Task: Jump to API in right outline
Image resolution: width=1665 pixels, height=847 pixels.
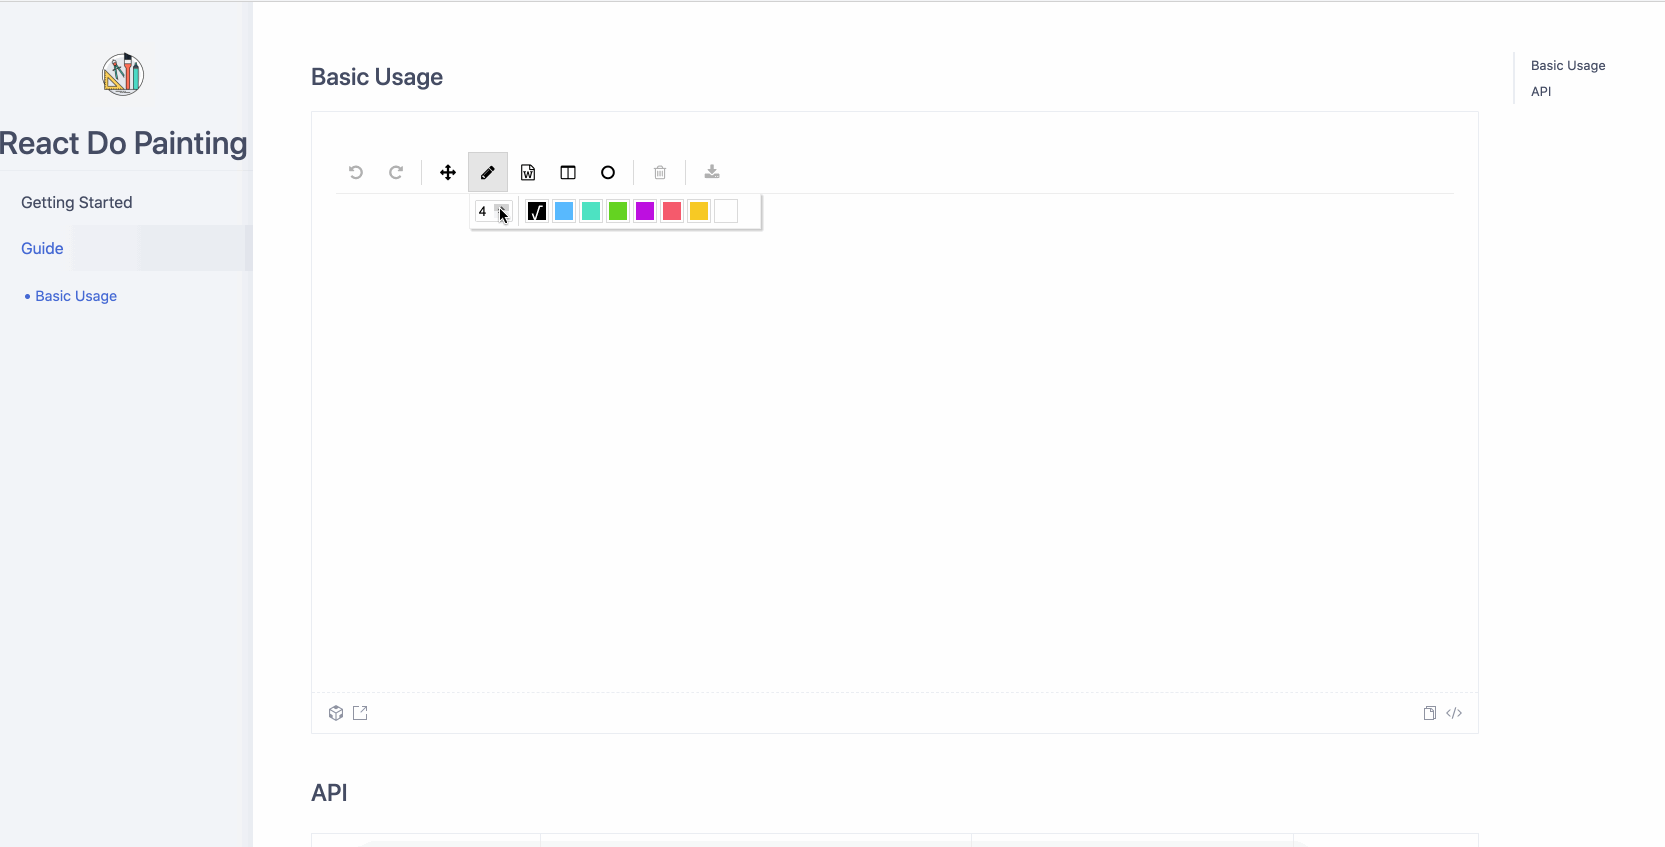Action: pyautogui.click(x=1541, y=91)
